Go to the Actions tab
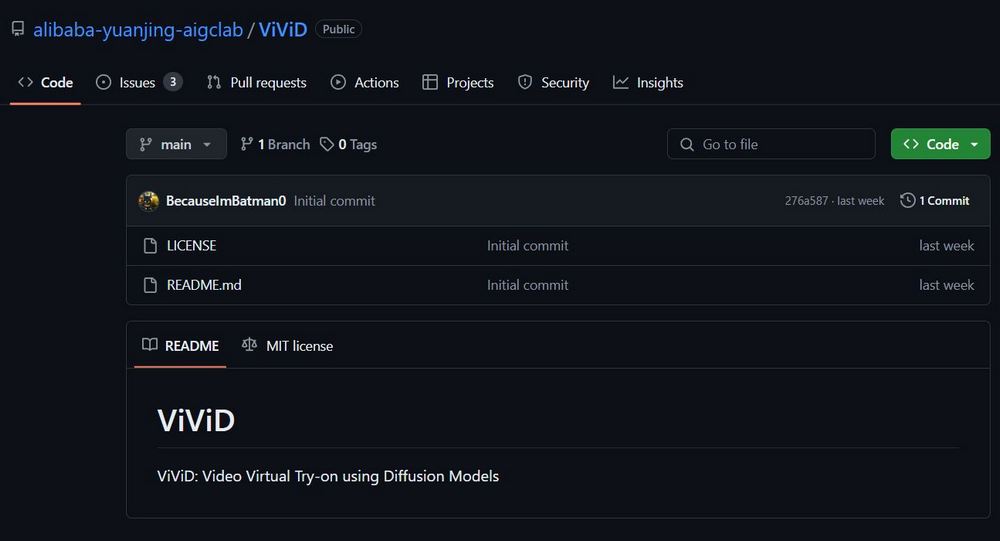 [x=365, y=82]
